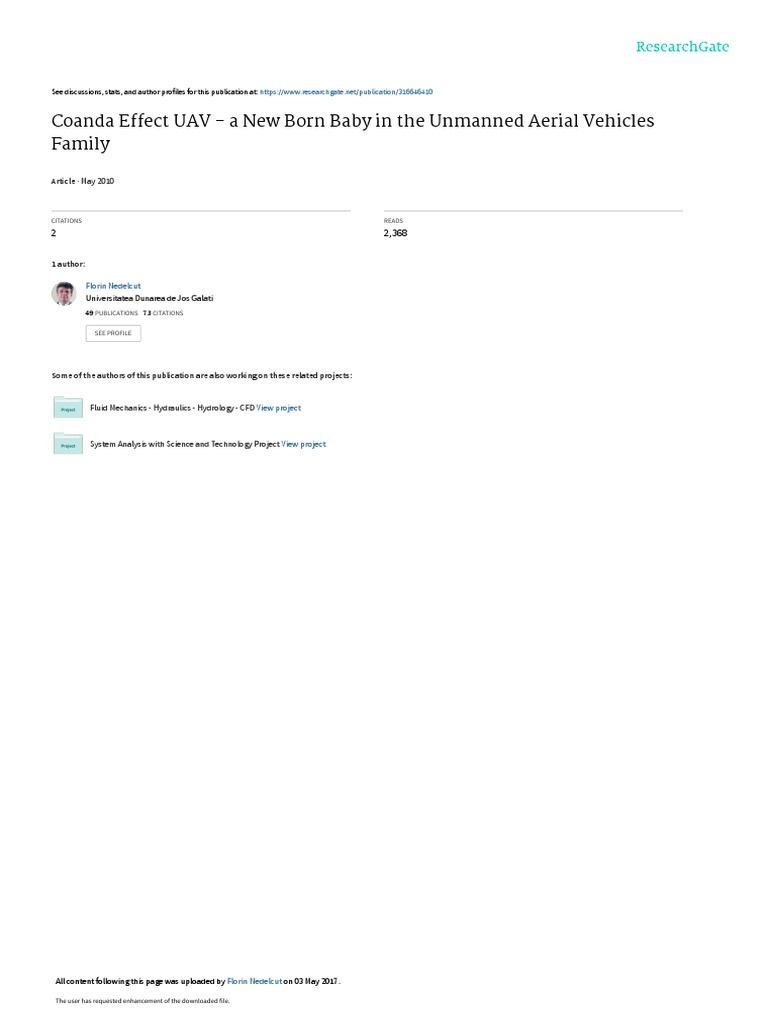Viewport: 768px width, 1024px height.
Task: Open View project for System Analysis
Action: tap(304, 444)
